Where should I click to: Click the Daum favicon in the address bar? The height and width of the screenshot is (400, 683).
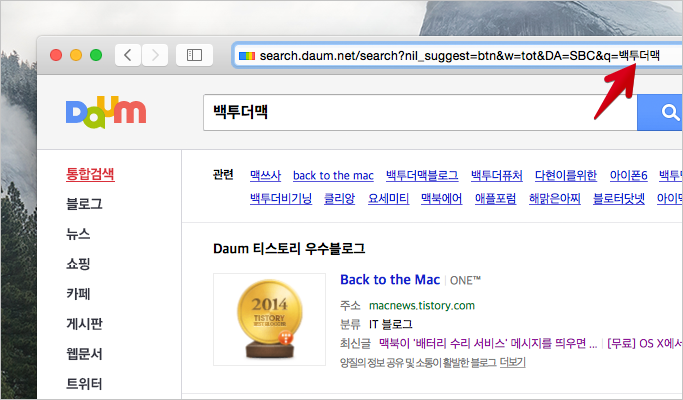pyautogui.click(x=247, y=56)
